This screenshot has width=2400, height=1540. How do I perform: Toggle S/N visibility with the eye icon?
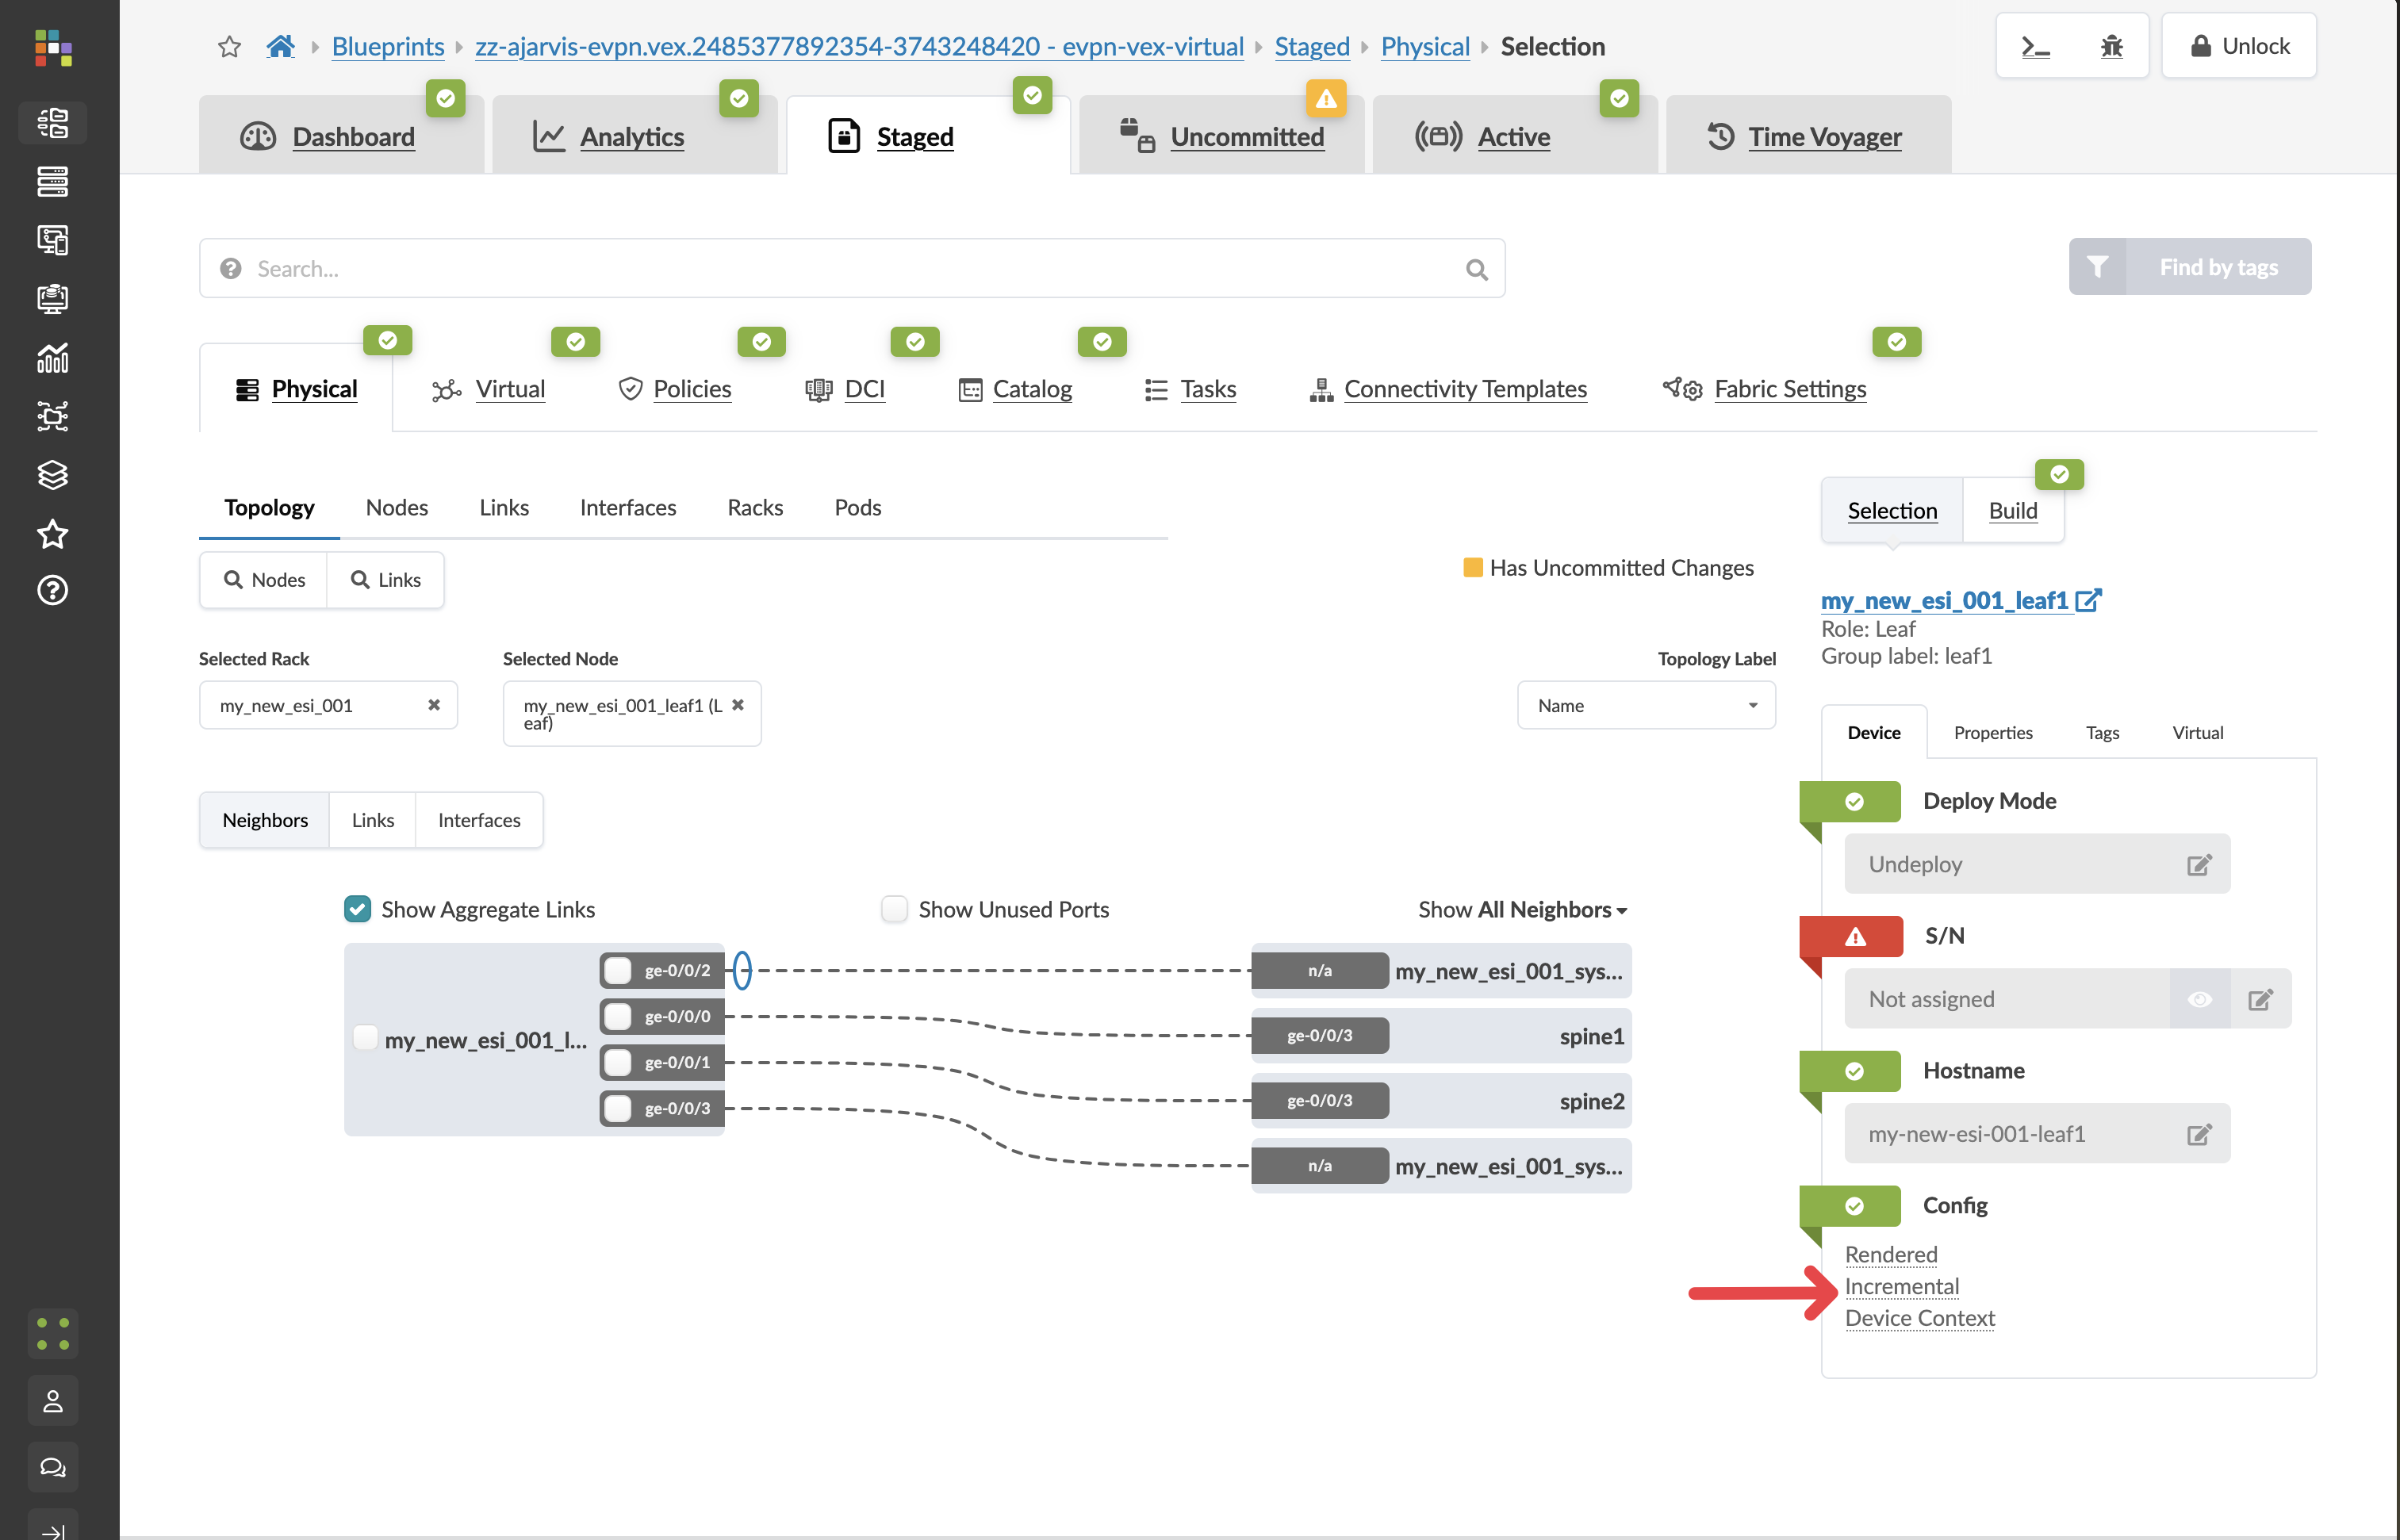[2200, 998]
